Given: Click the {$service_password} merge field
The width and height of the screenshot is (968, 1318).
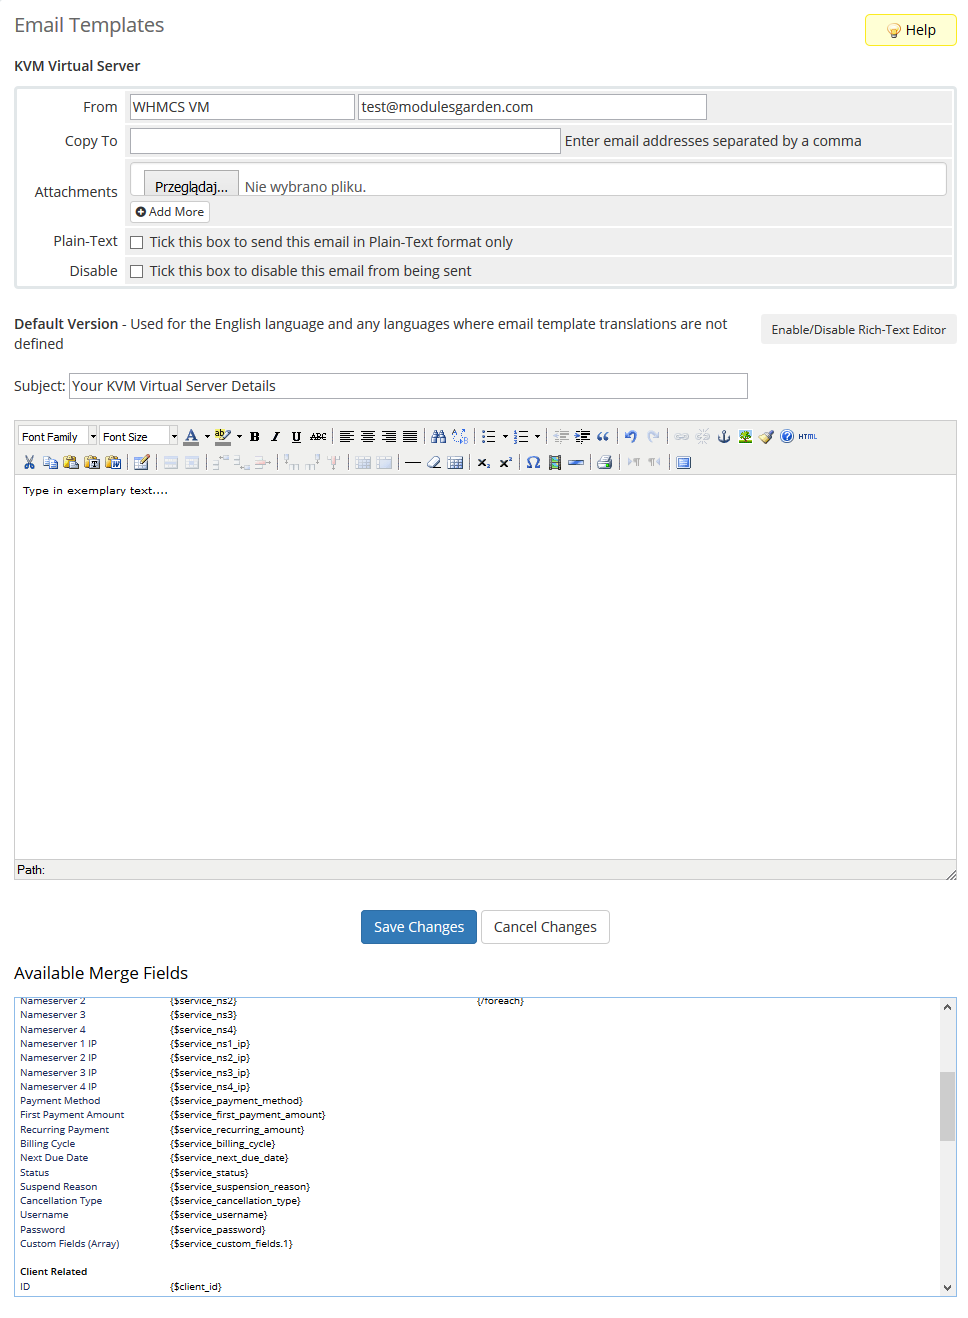Looking at the screenshot, I should [218, 1230].
